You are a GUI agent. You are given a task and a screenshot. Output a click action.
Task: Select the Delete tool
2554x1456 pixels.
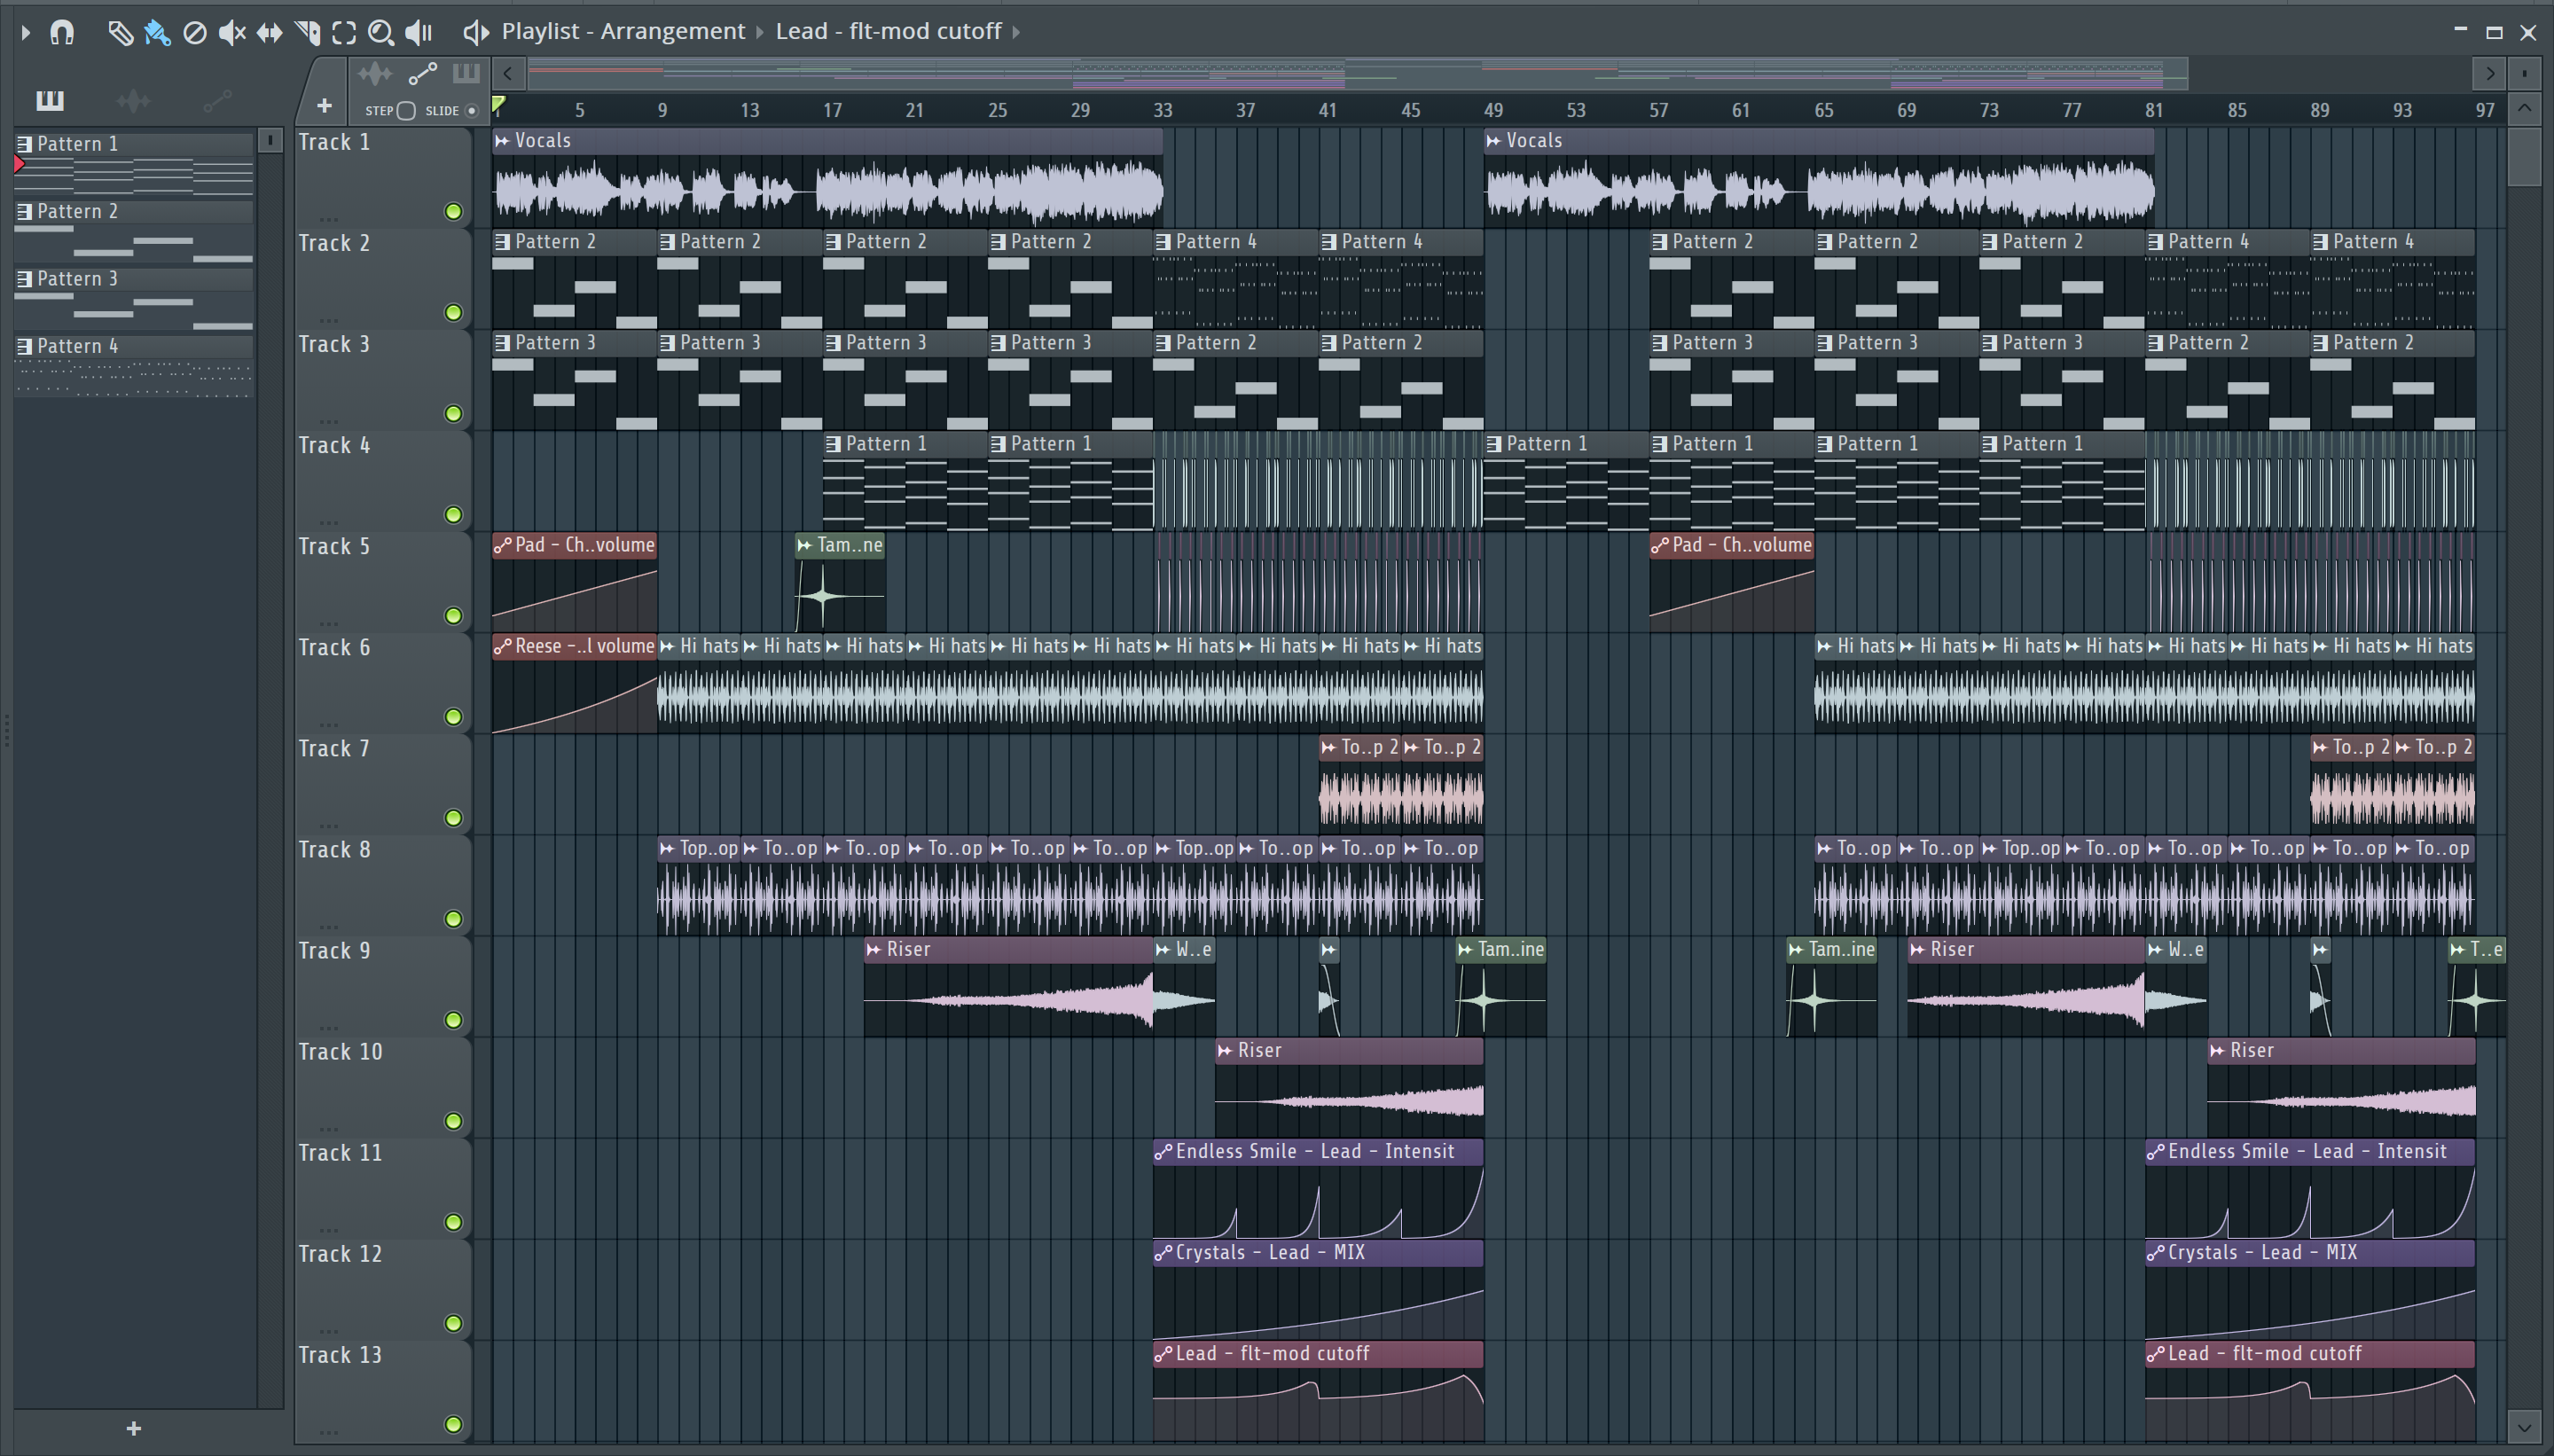point(195,32)
